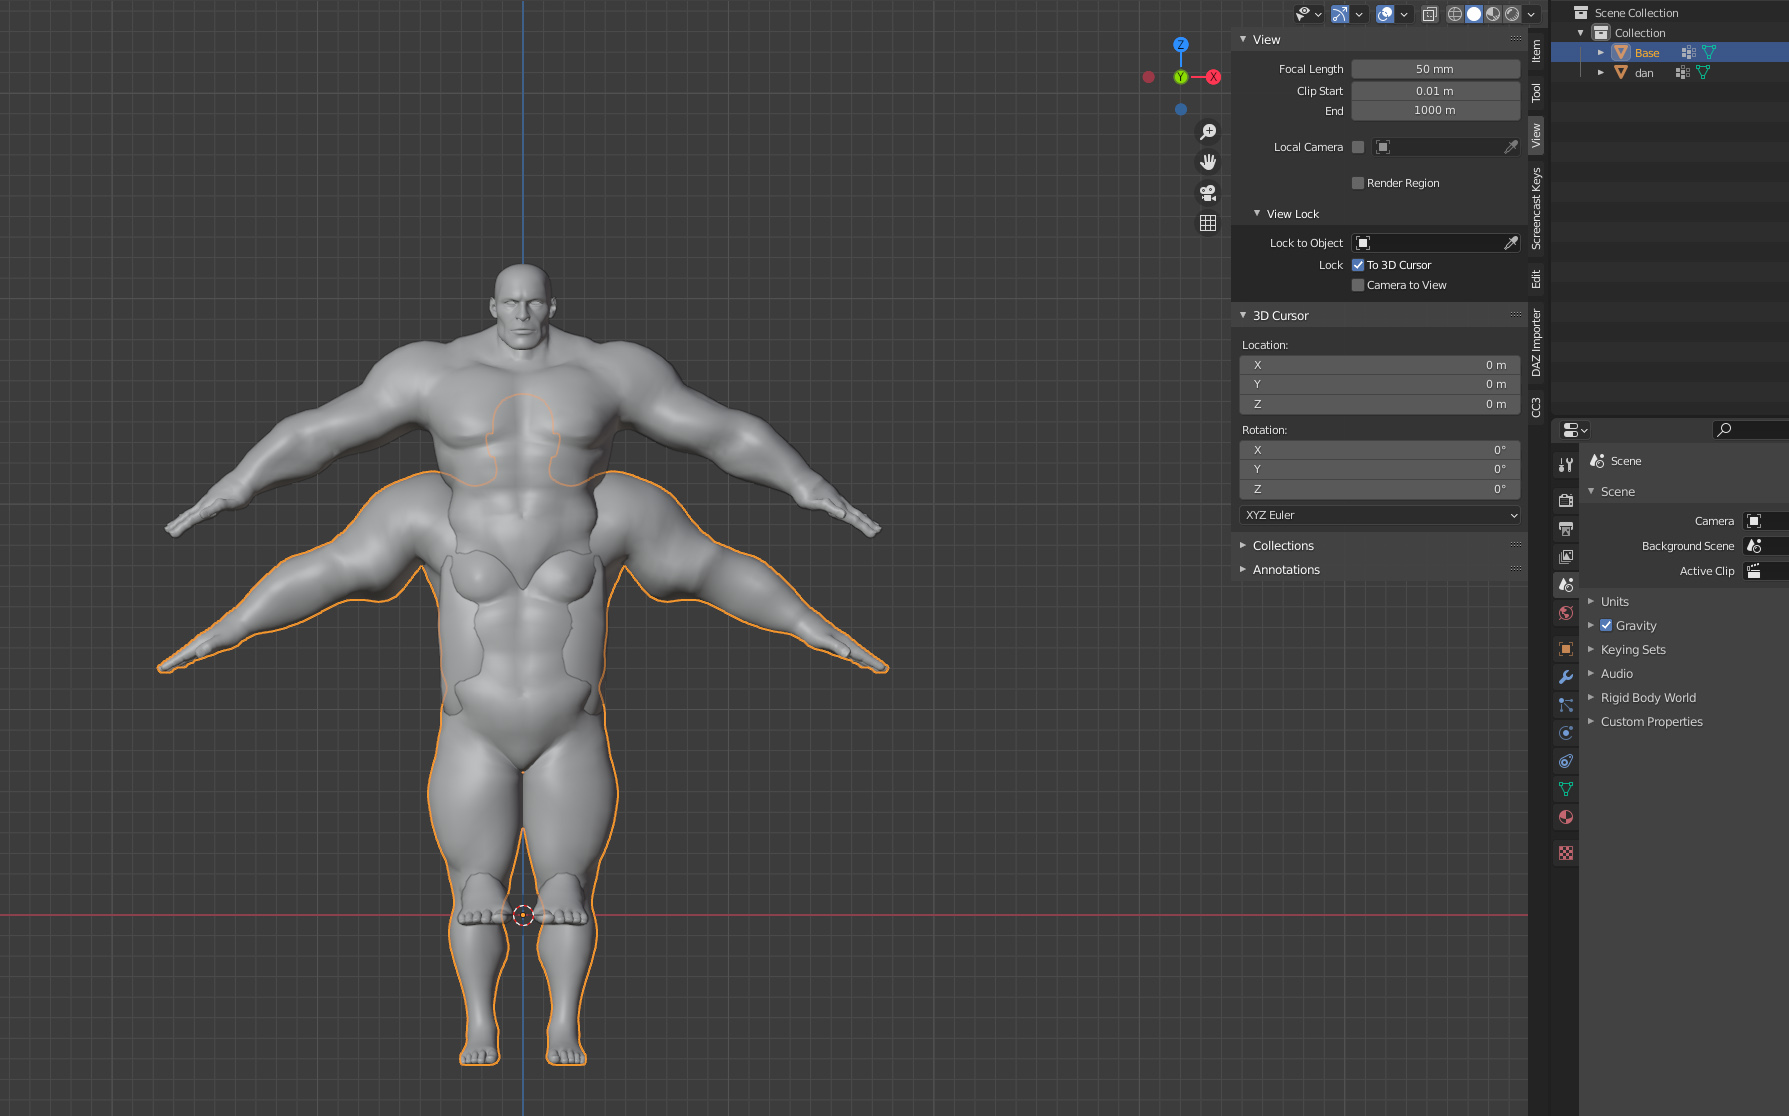Screen dimensions: 1789x1116
Task: Open the Item sidebar tab
Action: [x=1536, y=50]
